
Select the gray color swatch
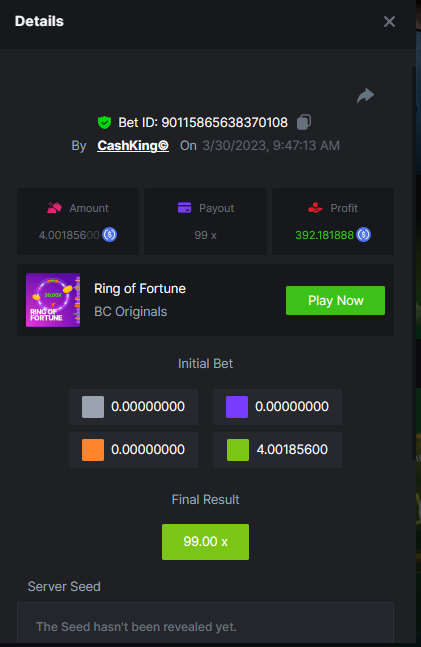pyautogui.click(x=93, y=407)
